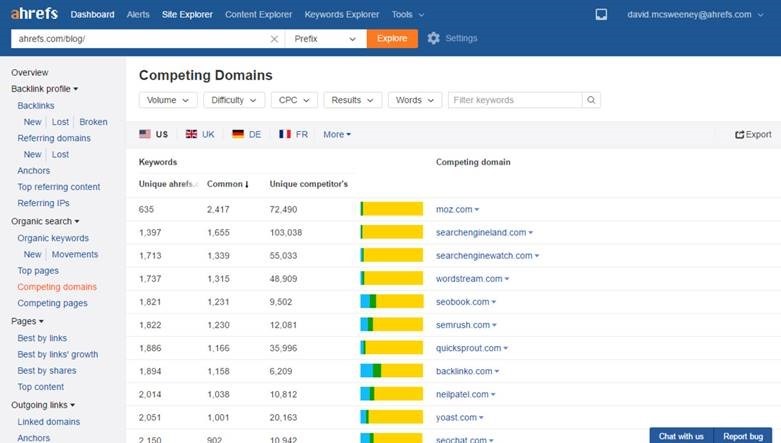Click the search magnifier icon in keyword filter

591,100
